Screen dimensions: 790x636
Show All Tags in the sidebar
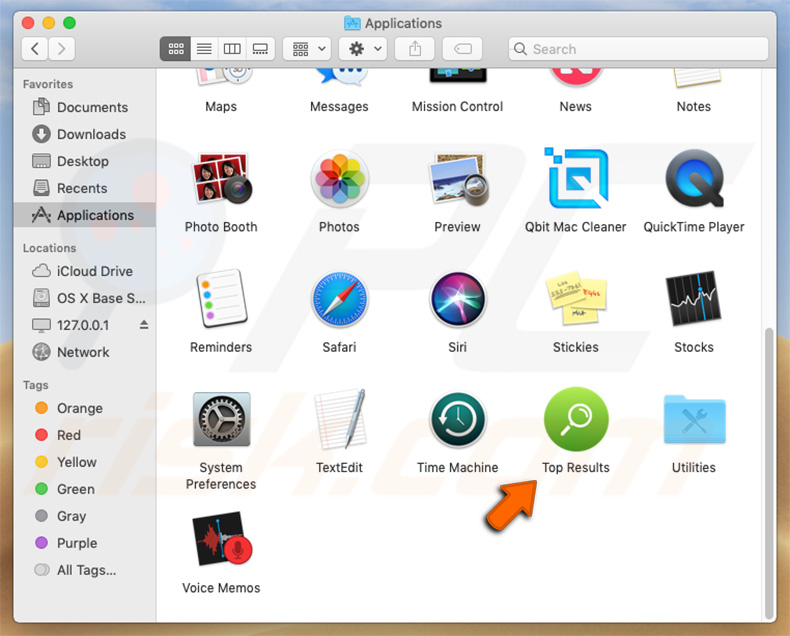(85, 570)
